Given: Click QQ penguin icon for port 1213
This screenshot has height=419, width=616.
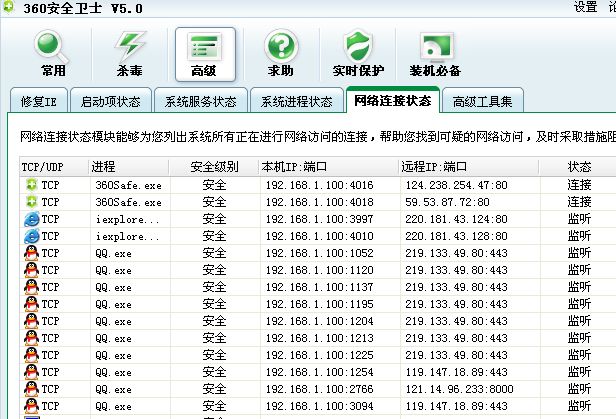Looking at the screenshot, I should click(x=31, y=338).
